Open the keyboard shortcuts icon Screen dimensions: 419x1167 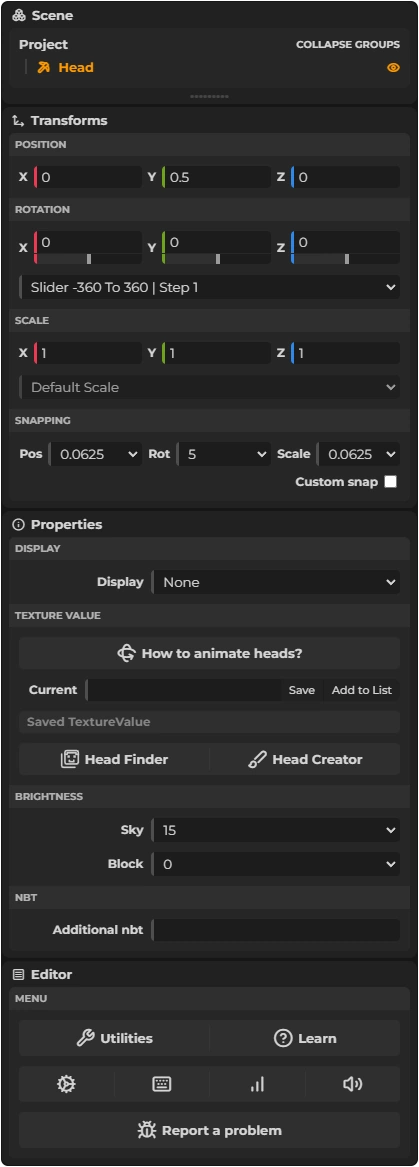tap(161, 1084)
